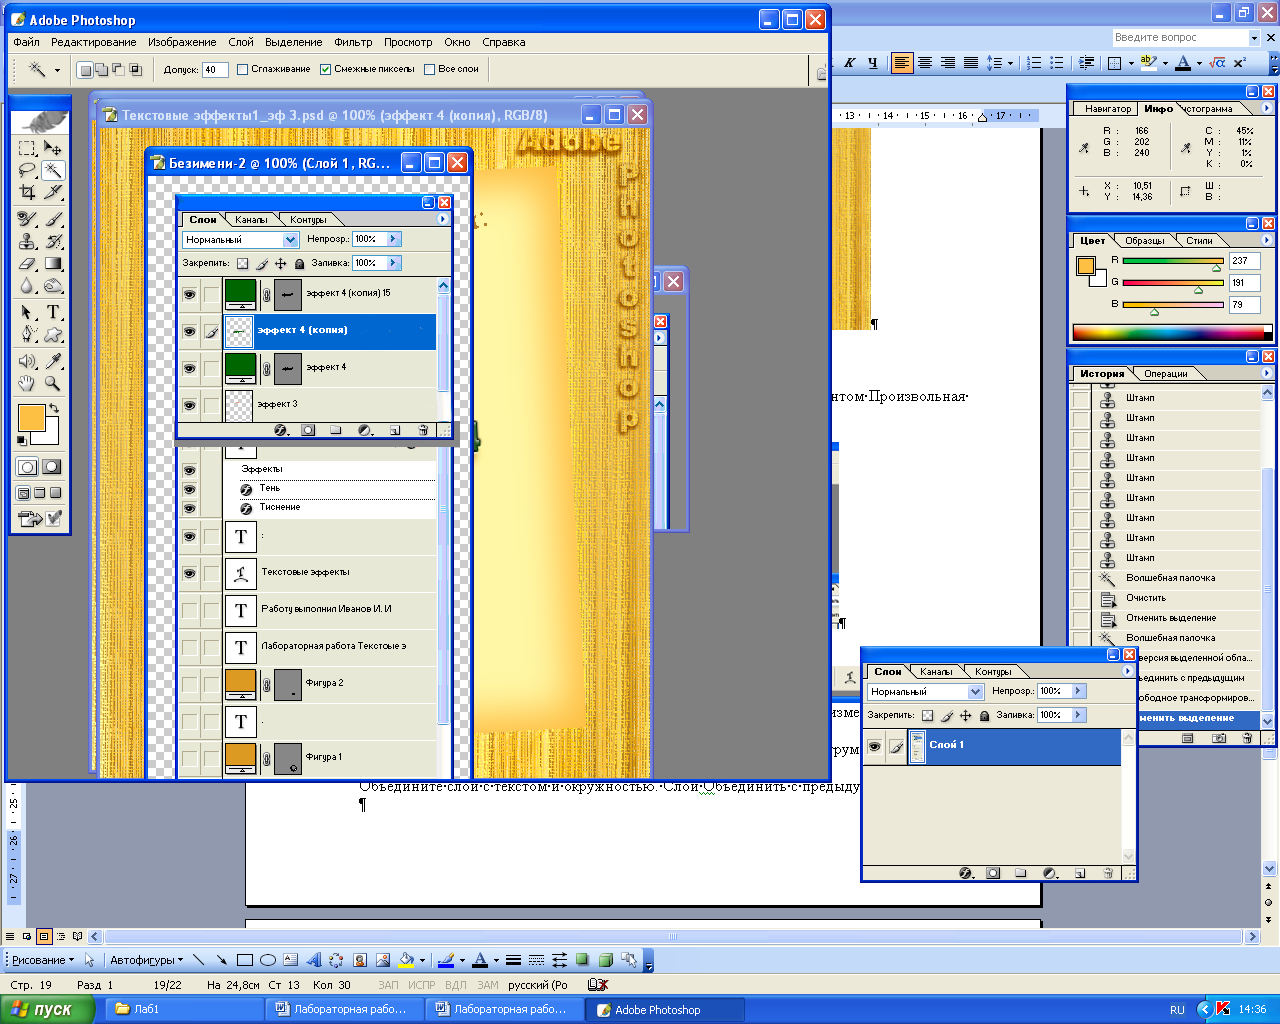Image resolution: width=1280 pixels, height=1024 pixels.
Task: Open Заливка fill arrow in top layers panel
Action: pos(394,263)
